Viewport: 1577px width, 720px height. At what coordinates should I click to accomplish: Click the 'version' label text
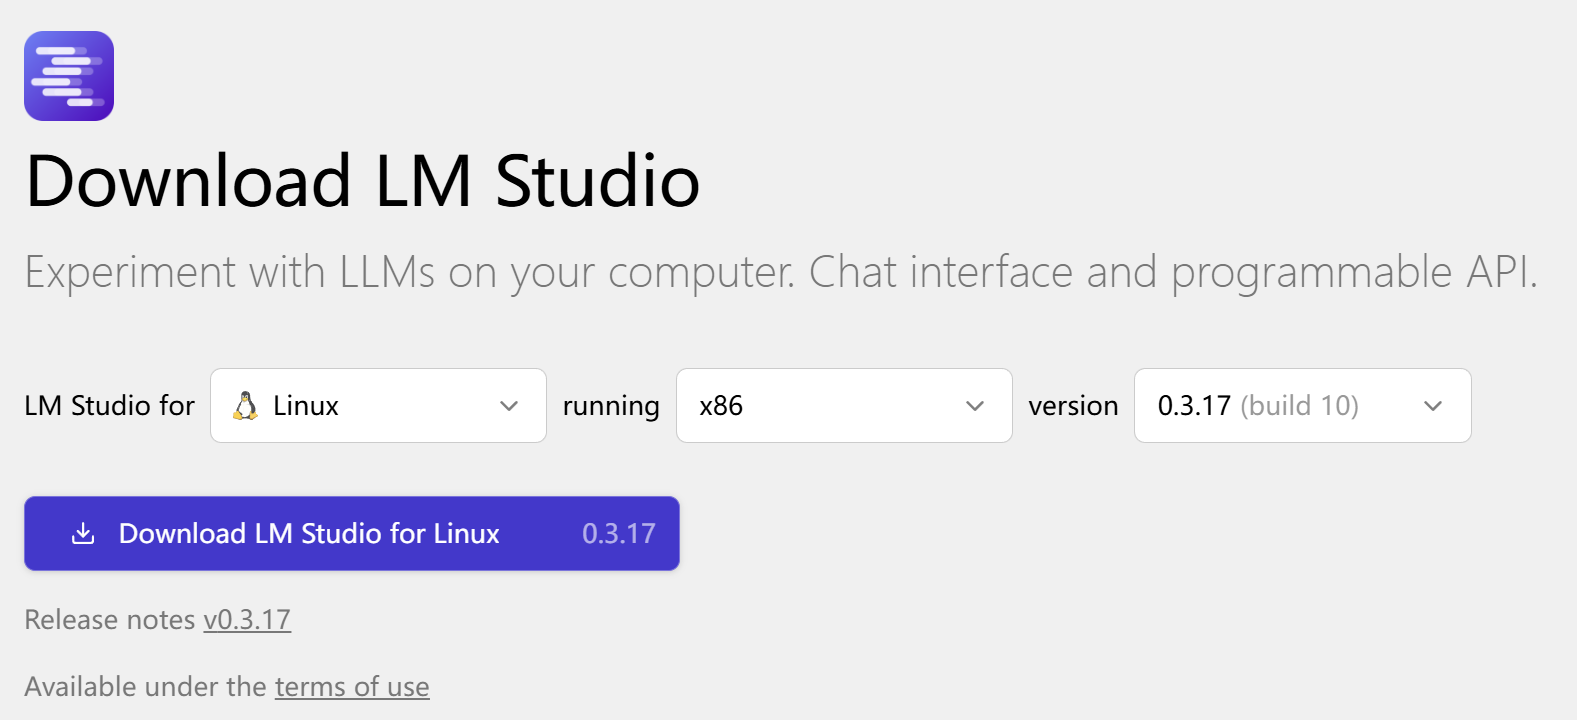(x=1073, y=406)
